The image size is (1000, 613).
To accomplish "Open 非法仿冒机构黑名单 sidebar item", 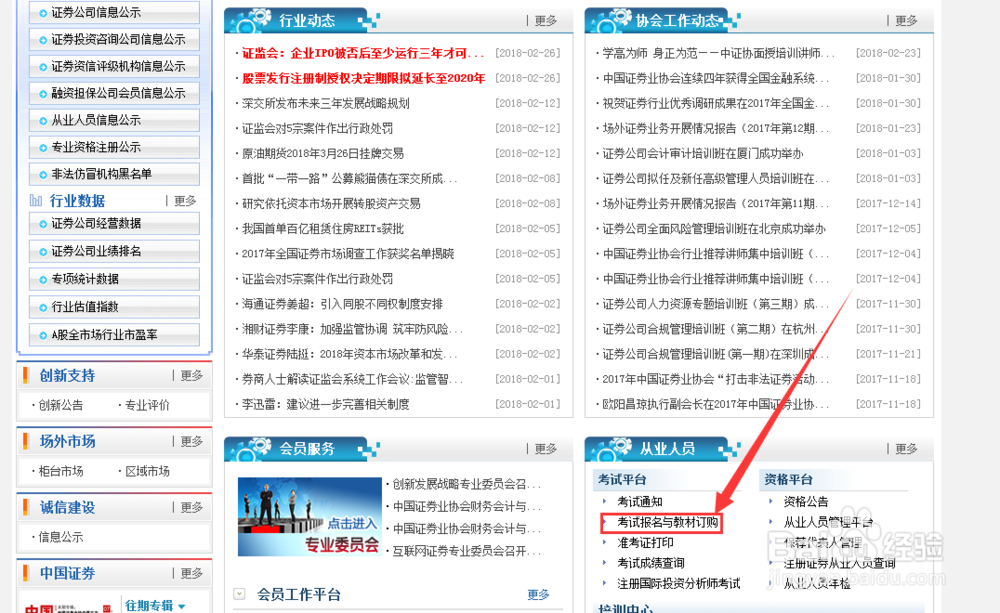I will 114,174.
